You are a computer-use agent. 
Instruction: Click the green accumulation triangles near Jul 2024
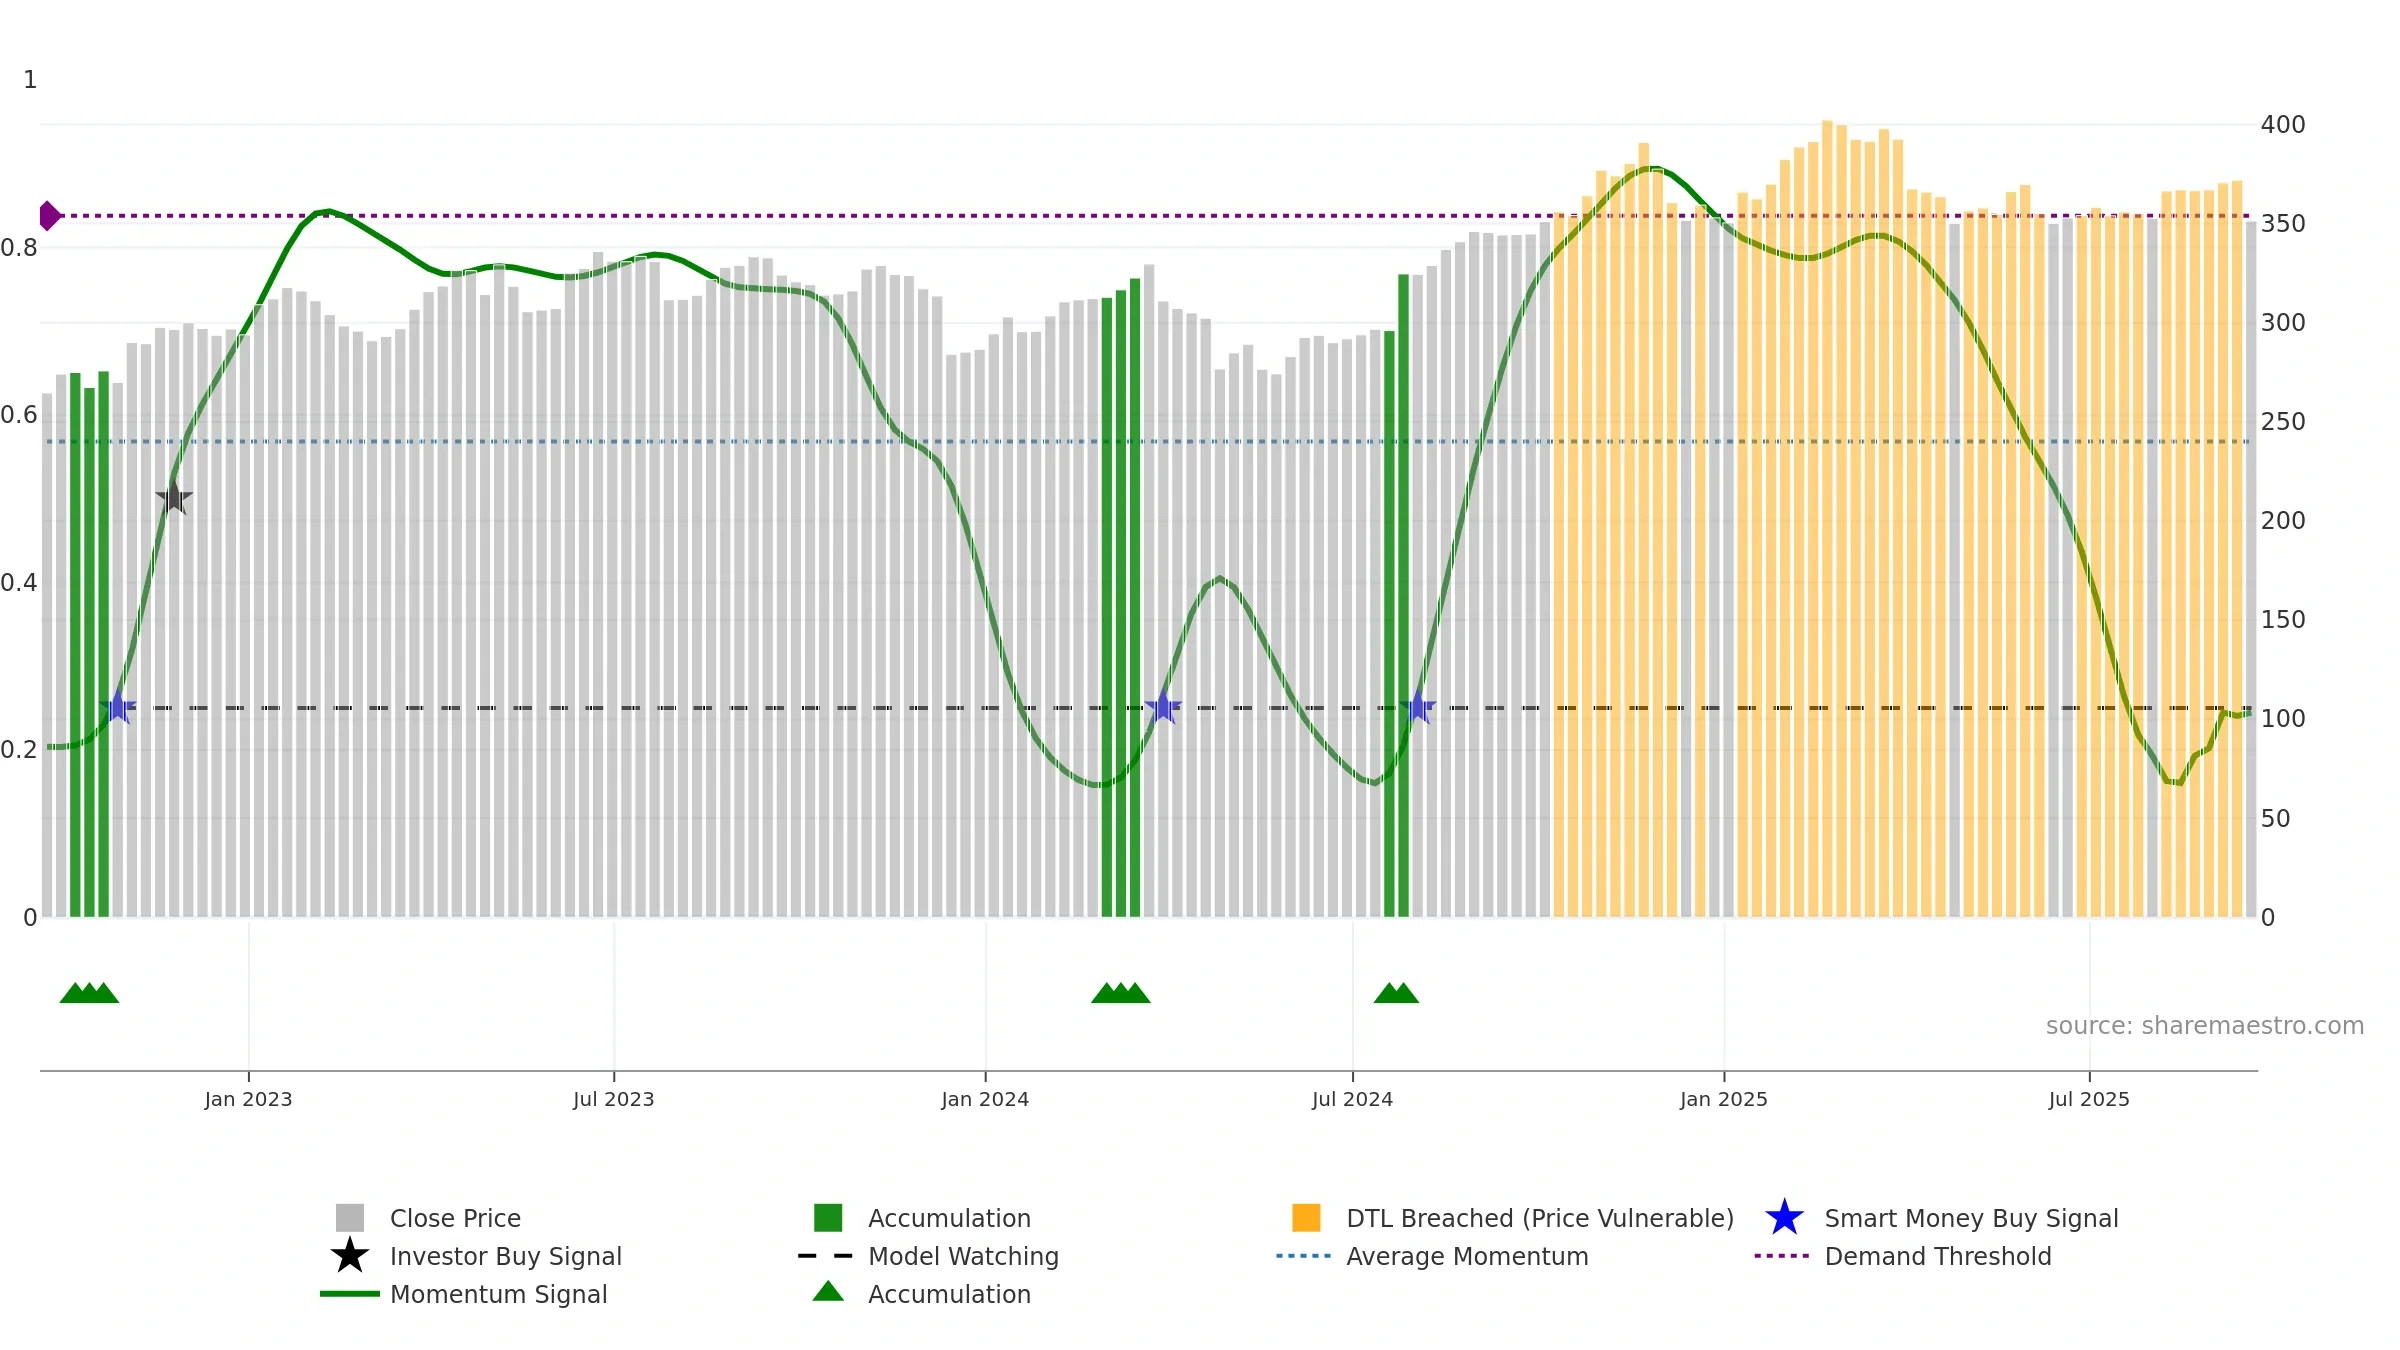(x=1396, y=993)
